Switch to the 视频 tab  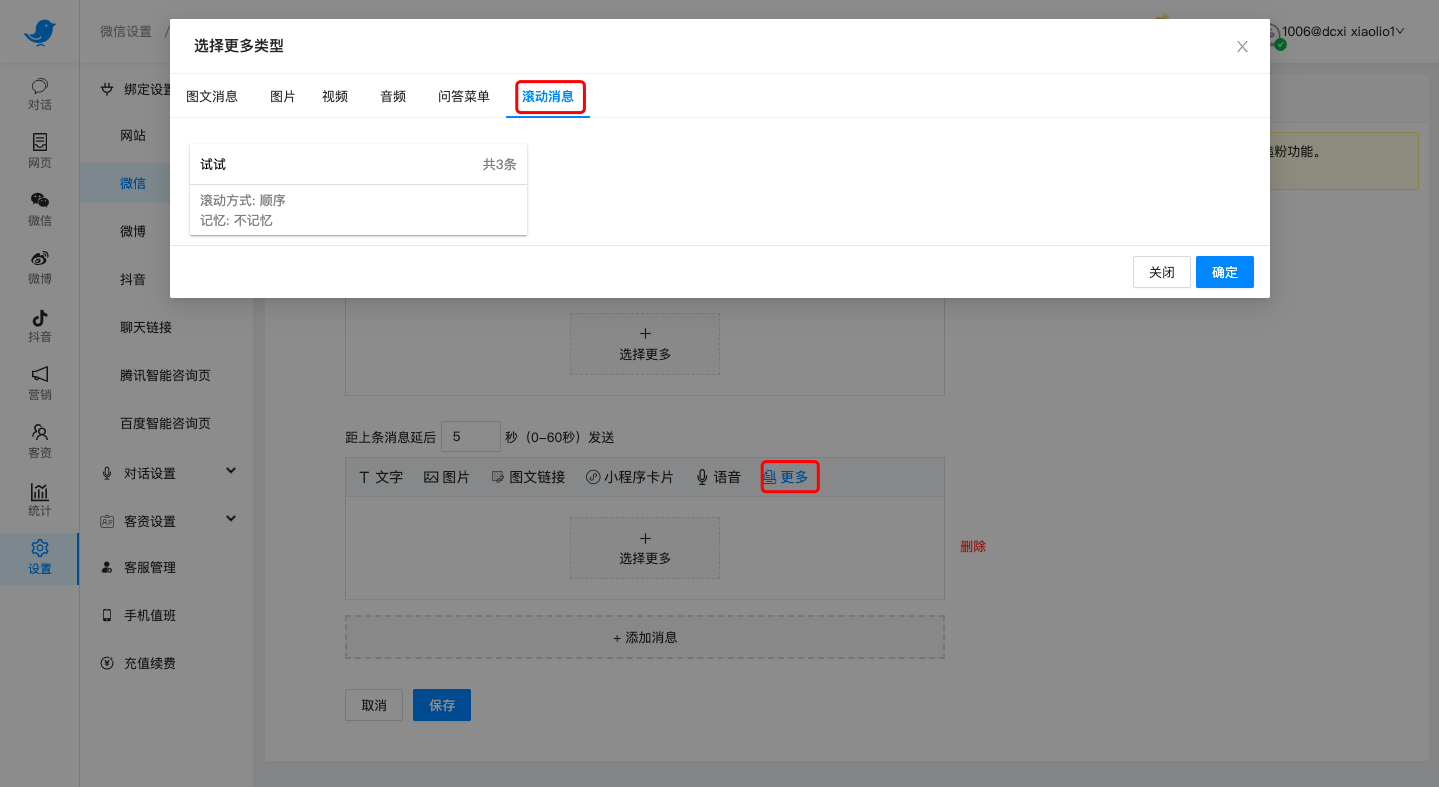pos(335,96)
